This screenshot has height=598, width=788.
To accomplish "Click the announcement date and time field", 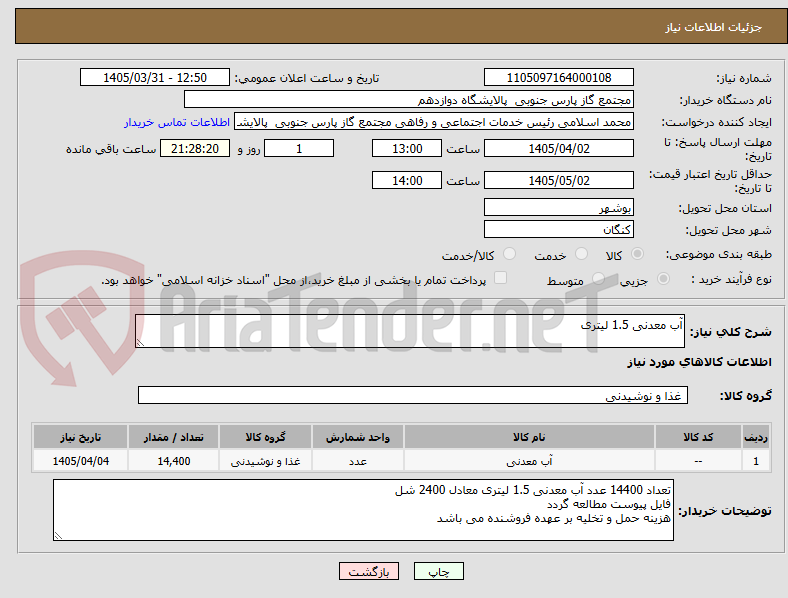I will pos(155,77).
